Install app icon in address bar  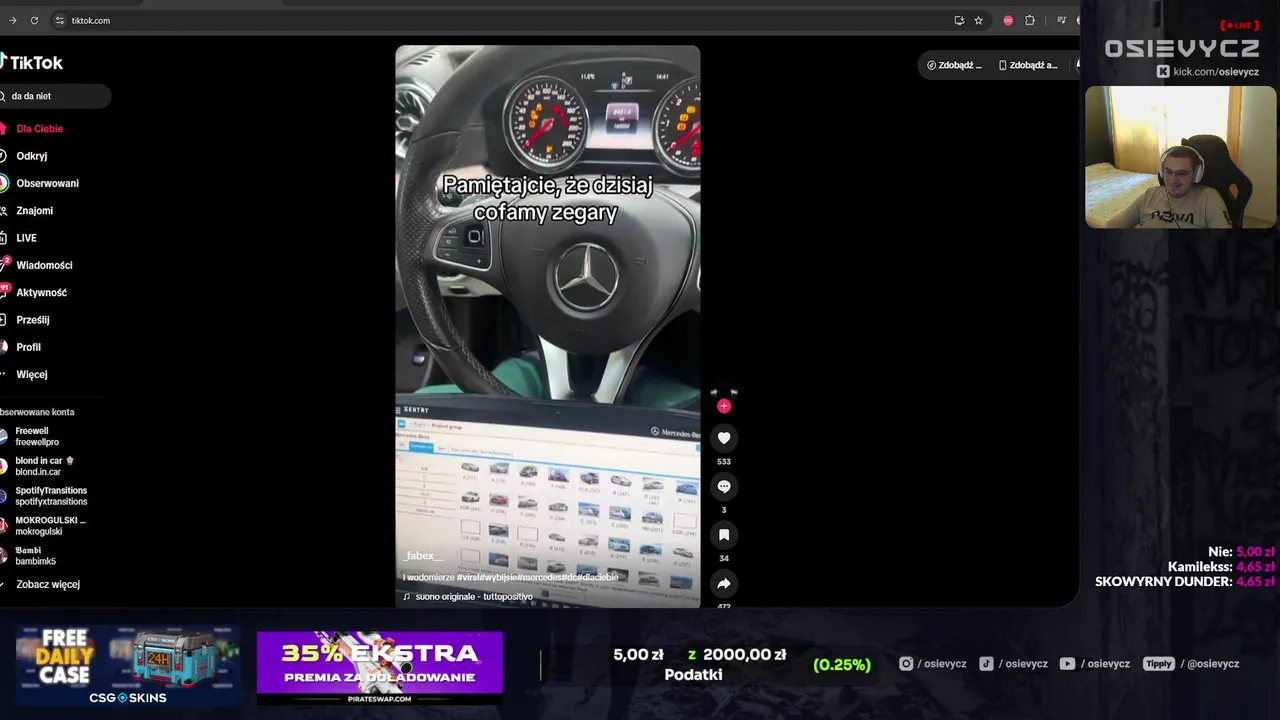coord(960,20)
